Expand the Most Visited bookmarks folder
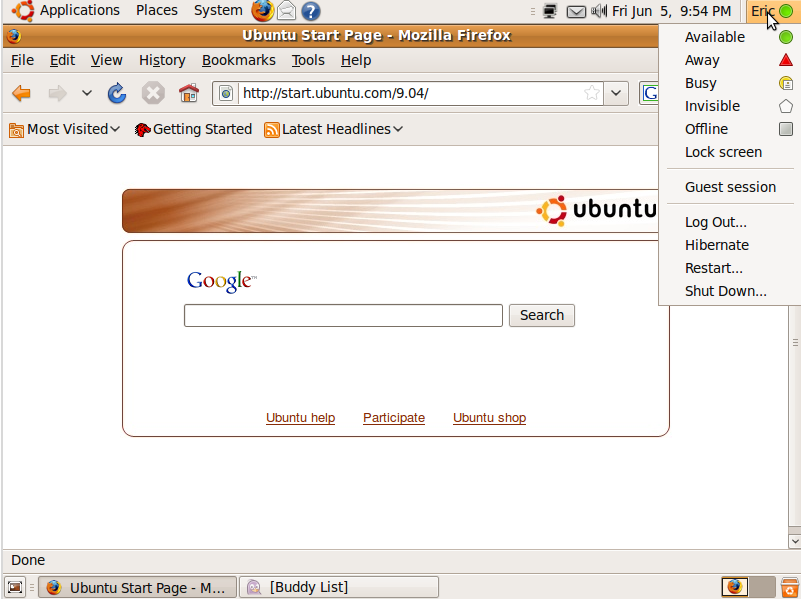Viewport: 801px width, 599px height. pyautogui.click(x=64, y=130)
